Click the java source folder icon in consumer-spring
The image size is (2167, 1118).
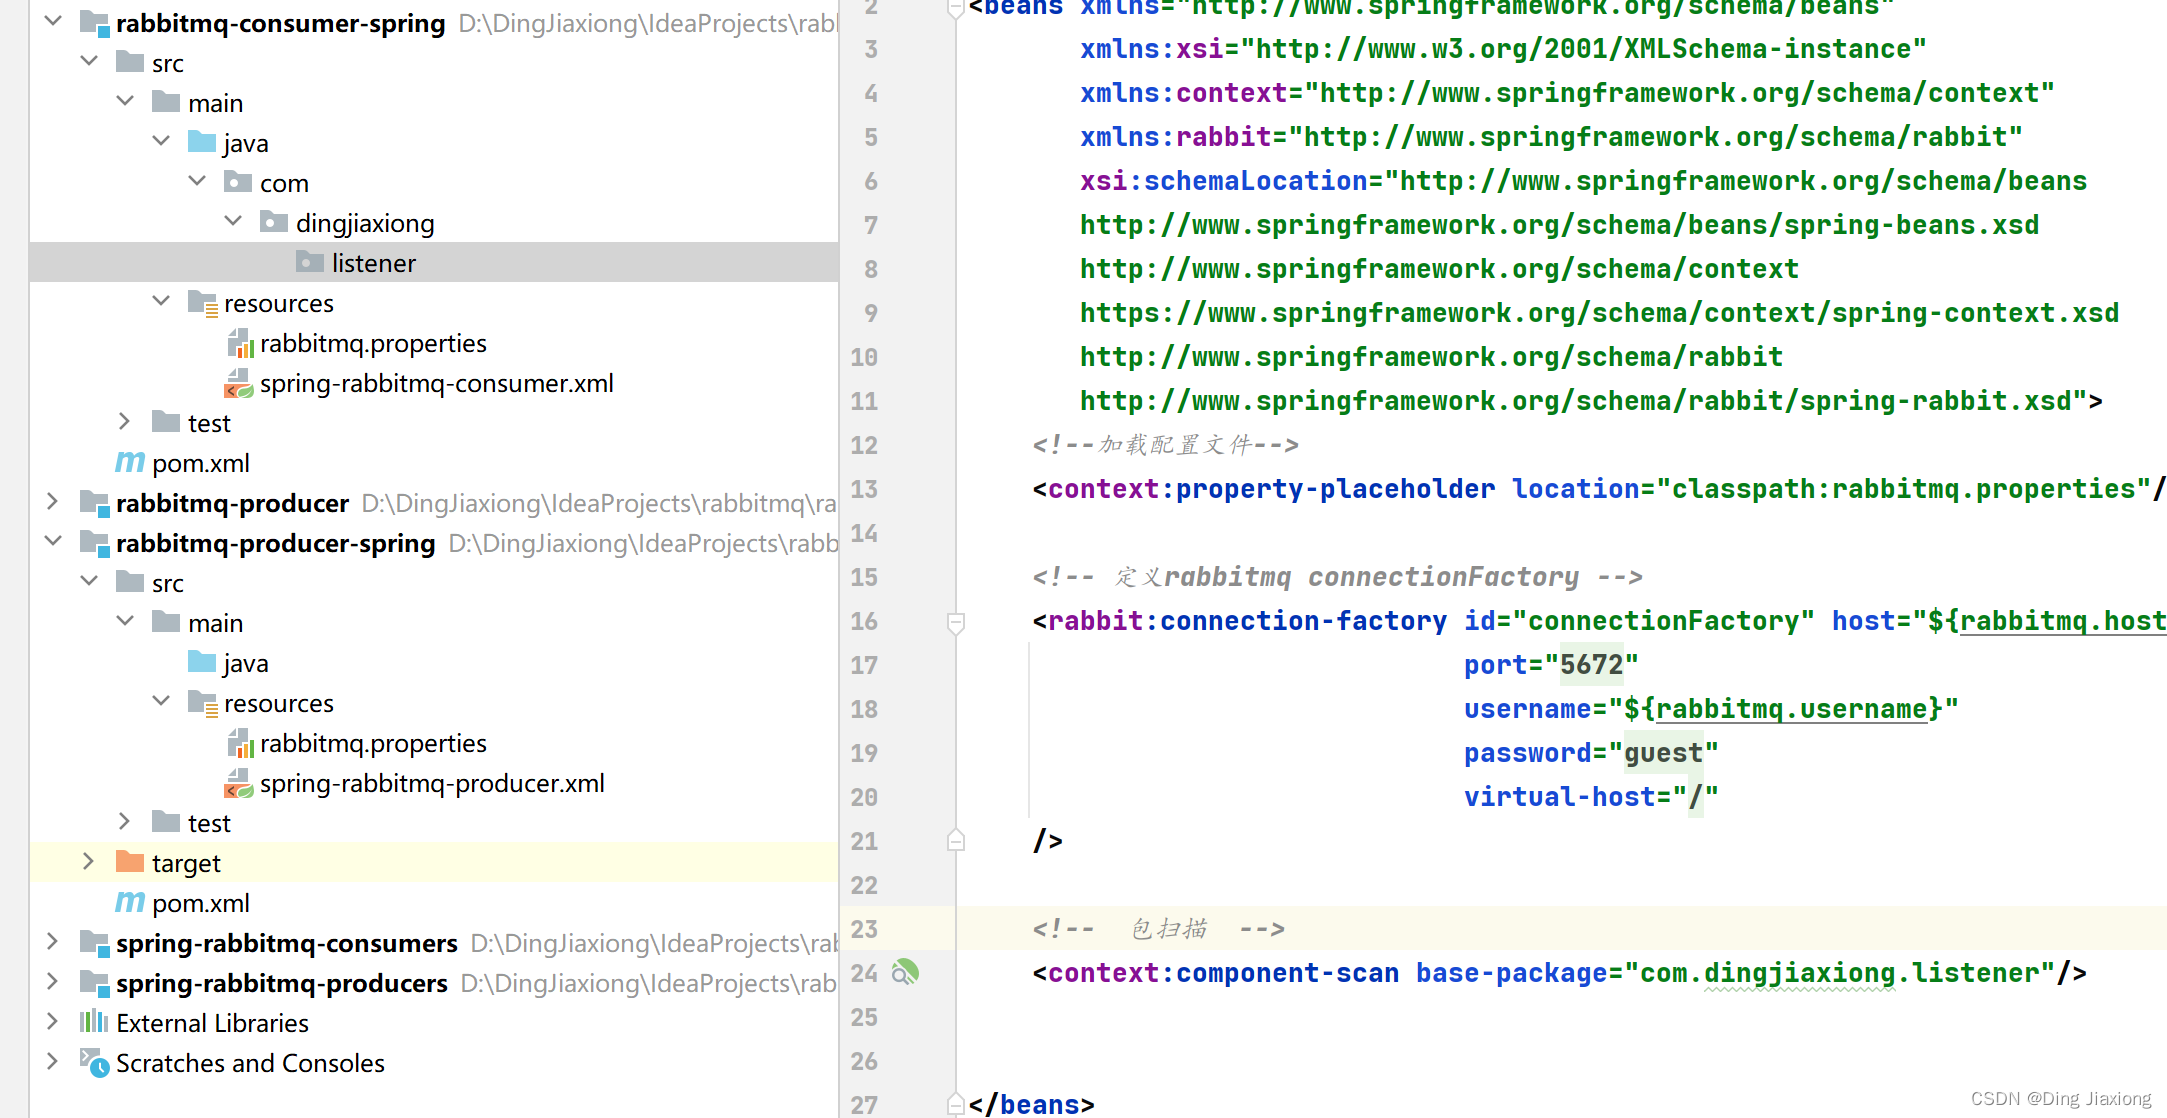tap(202, 142)
